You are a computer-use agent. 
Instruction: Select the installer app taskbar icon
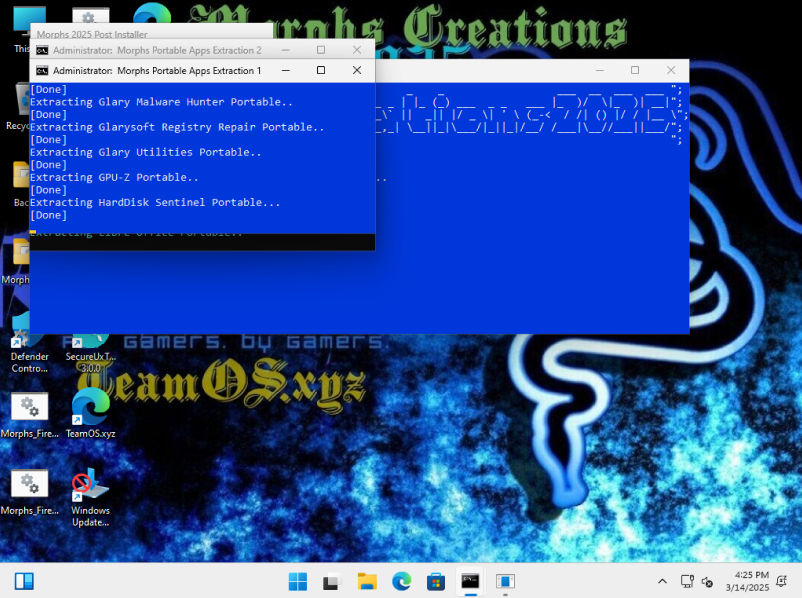tap(505, 582)
